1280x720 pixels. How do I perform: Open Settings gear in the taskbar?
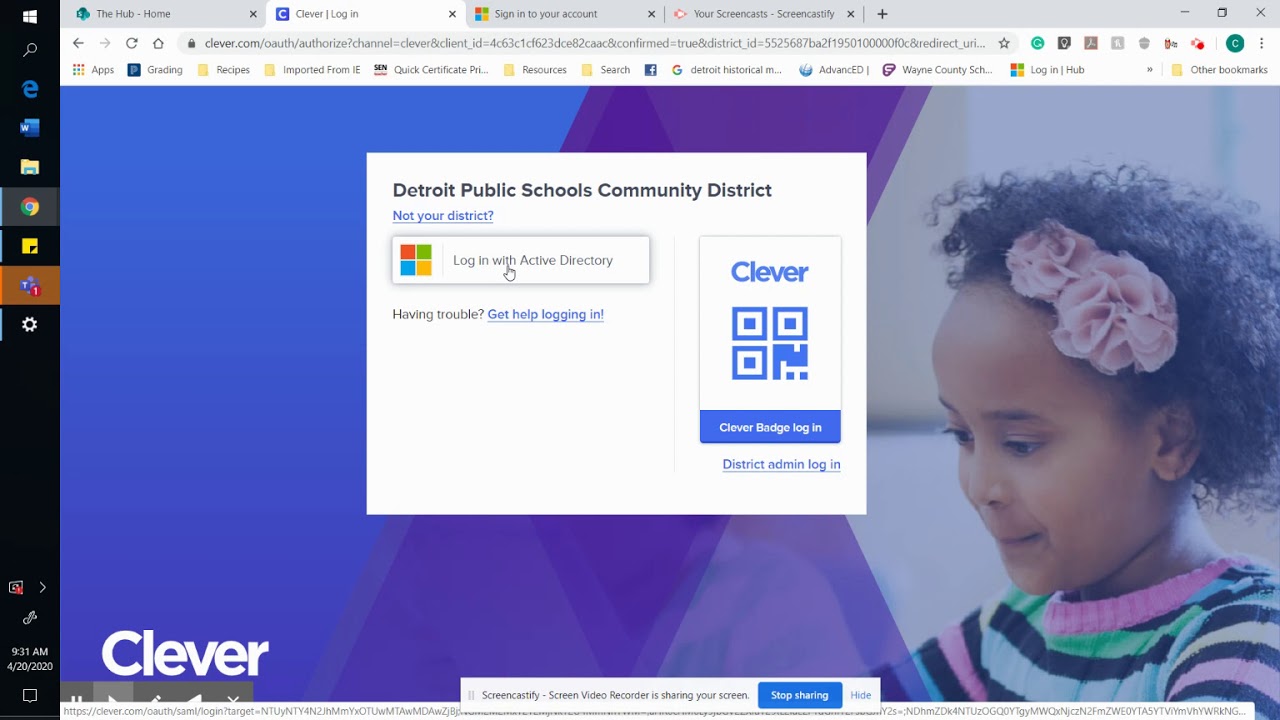(x=30, y=325)
